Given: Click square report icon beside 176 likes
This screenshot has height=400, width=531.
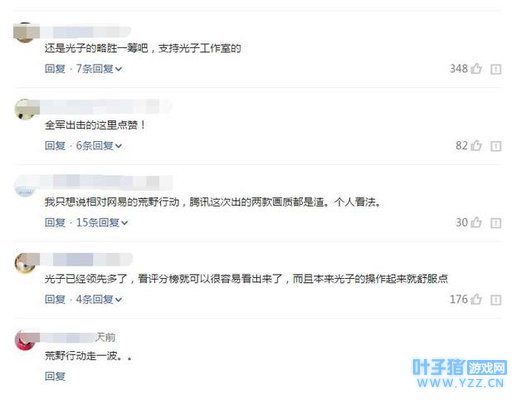Looking at the screenshot, I should click(496, 300).
